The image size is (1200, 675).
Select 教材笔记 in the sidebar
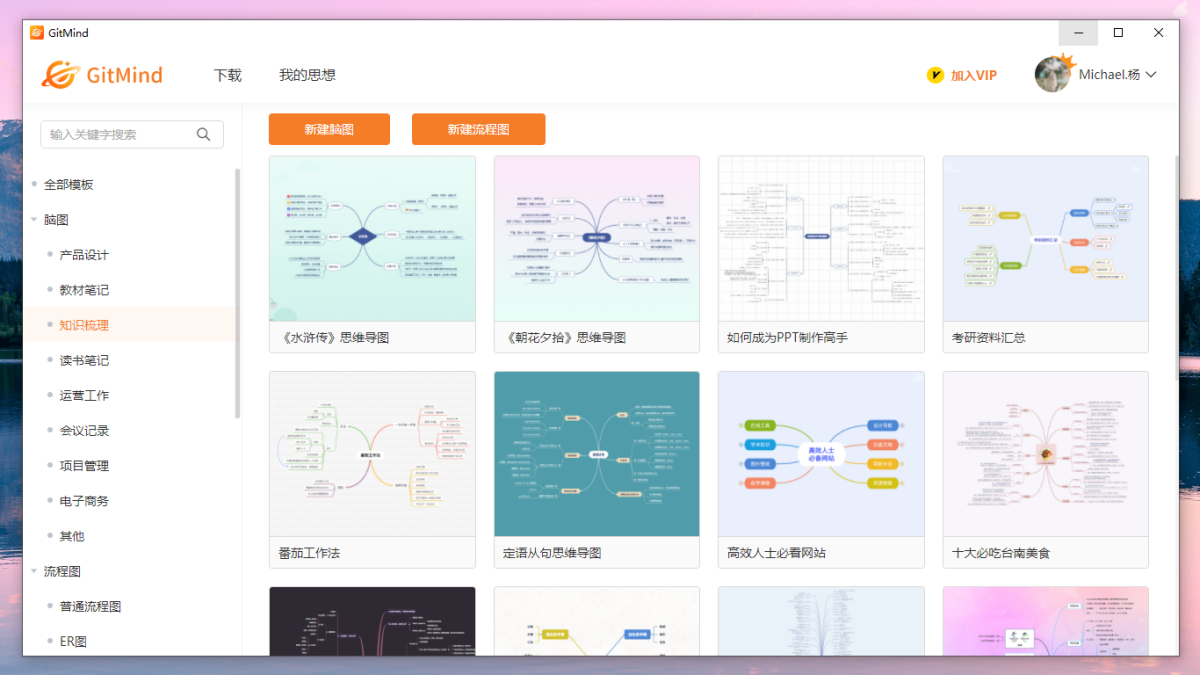(x=84, y=290)
